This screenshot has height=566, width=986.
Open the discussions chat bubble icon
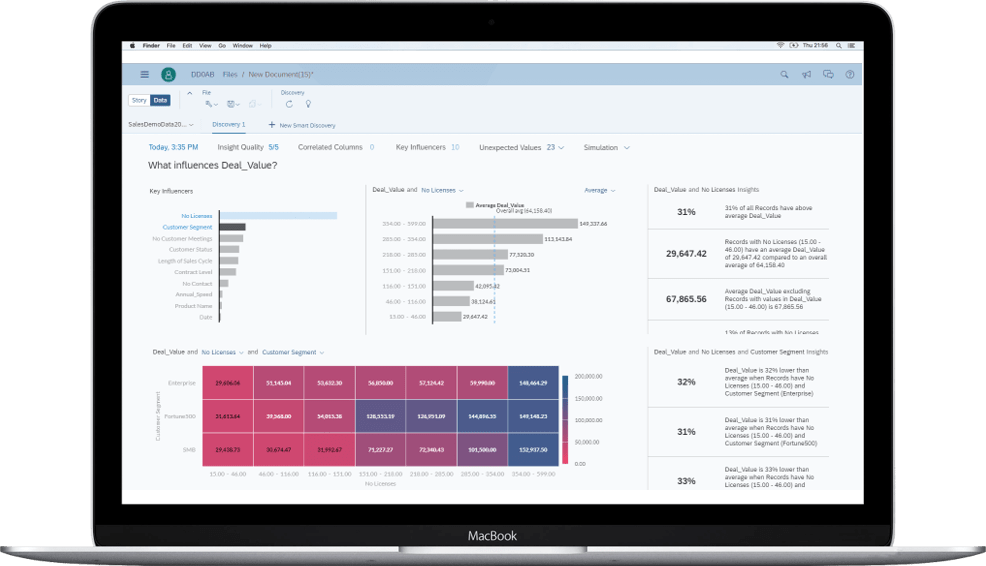828,74
